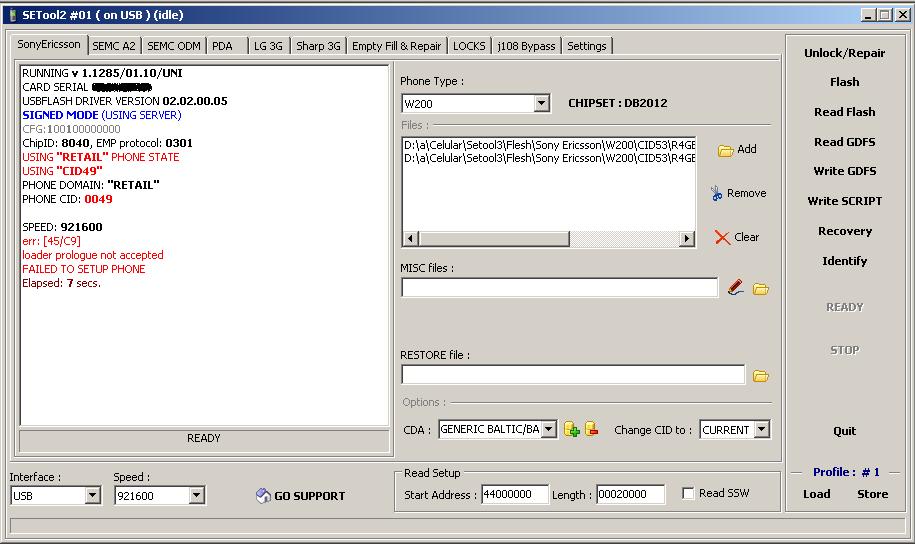Viewport: 915px width, 544px height.
Task: Click Read GDFS button
Action: (x=844, y=142)
